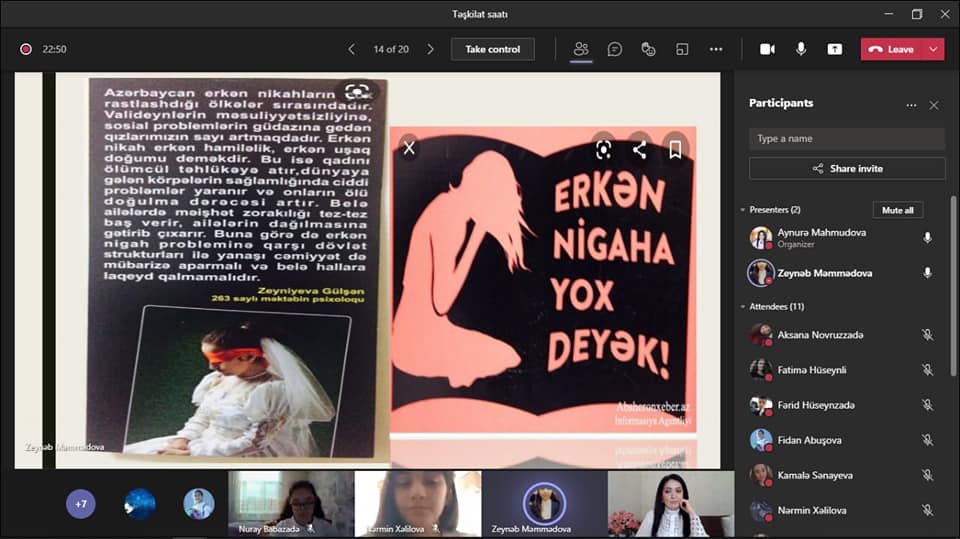Select Nərmin Xəlilova video tile
This screenshot has width=960, height=539.
click(418, 504)
